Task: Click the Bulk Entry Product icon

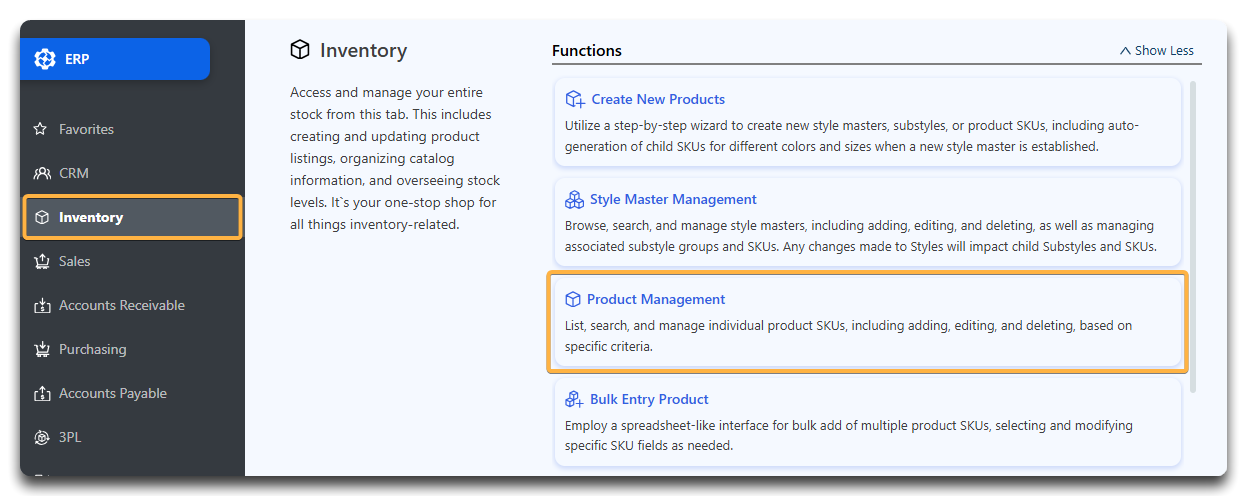Action: 574,399
